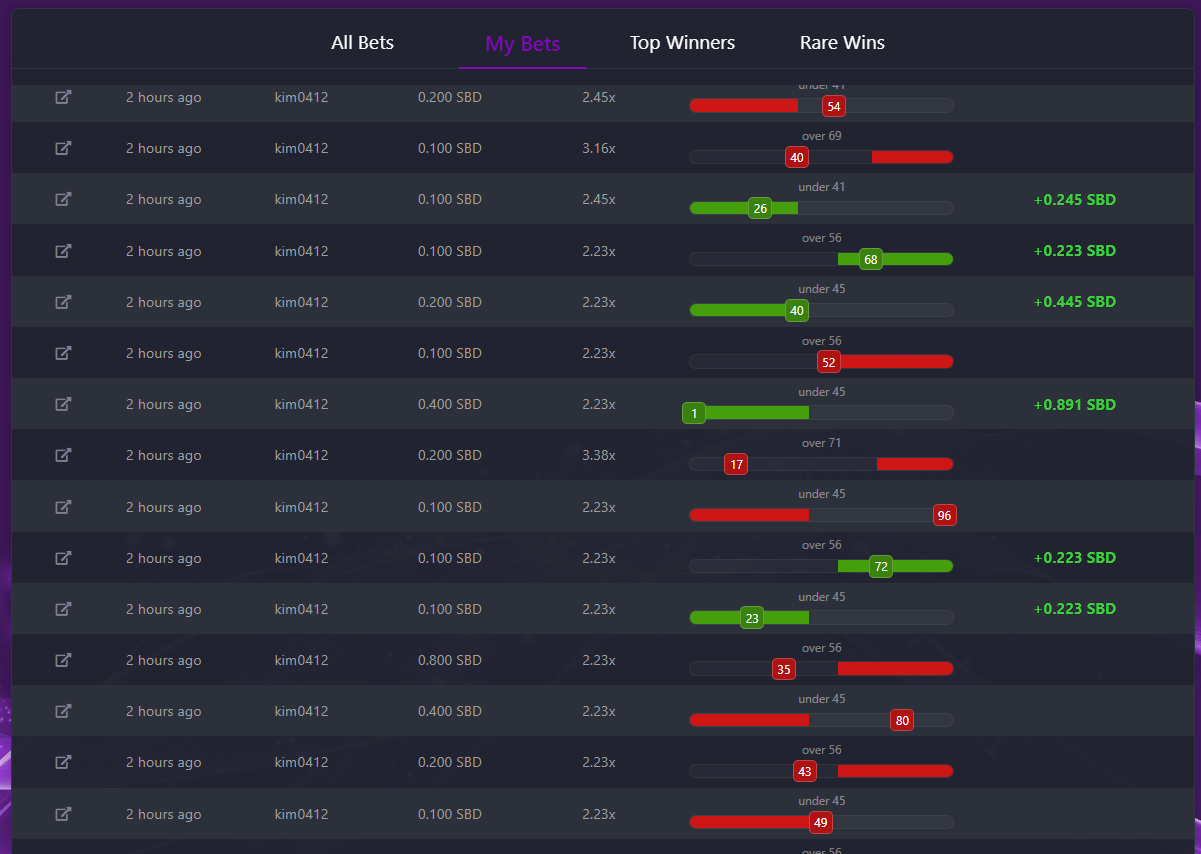Click the red roll marker showing 52
Viewport: 1201px width, 854px height.
click(828, 362)
